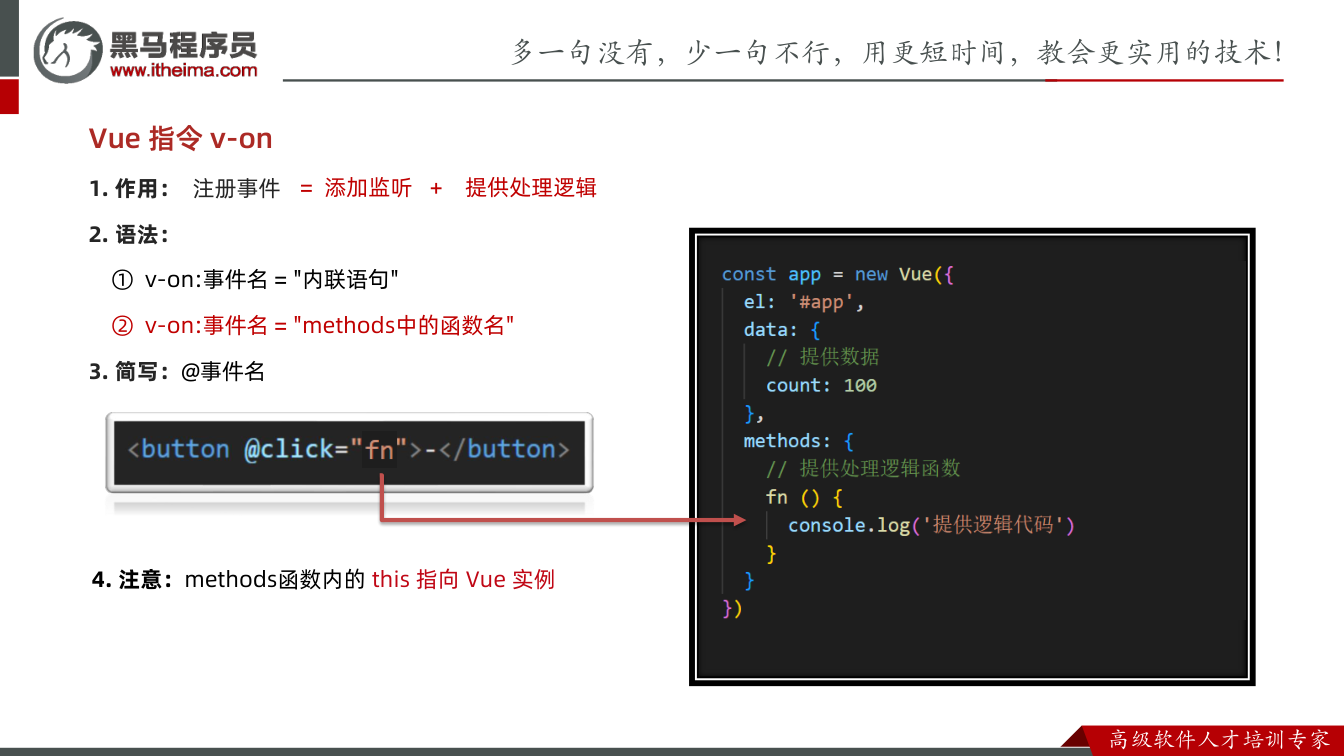Open the www.itheima.com link
The image size is (1344, 756).
(183, 70)
